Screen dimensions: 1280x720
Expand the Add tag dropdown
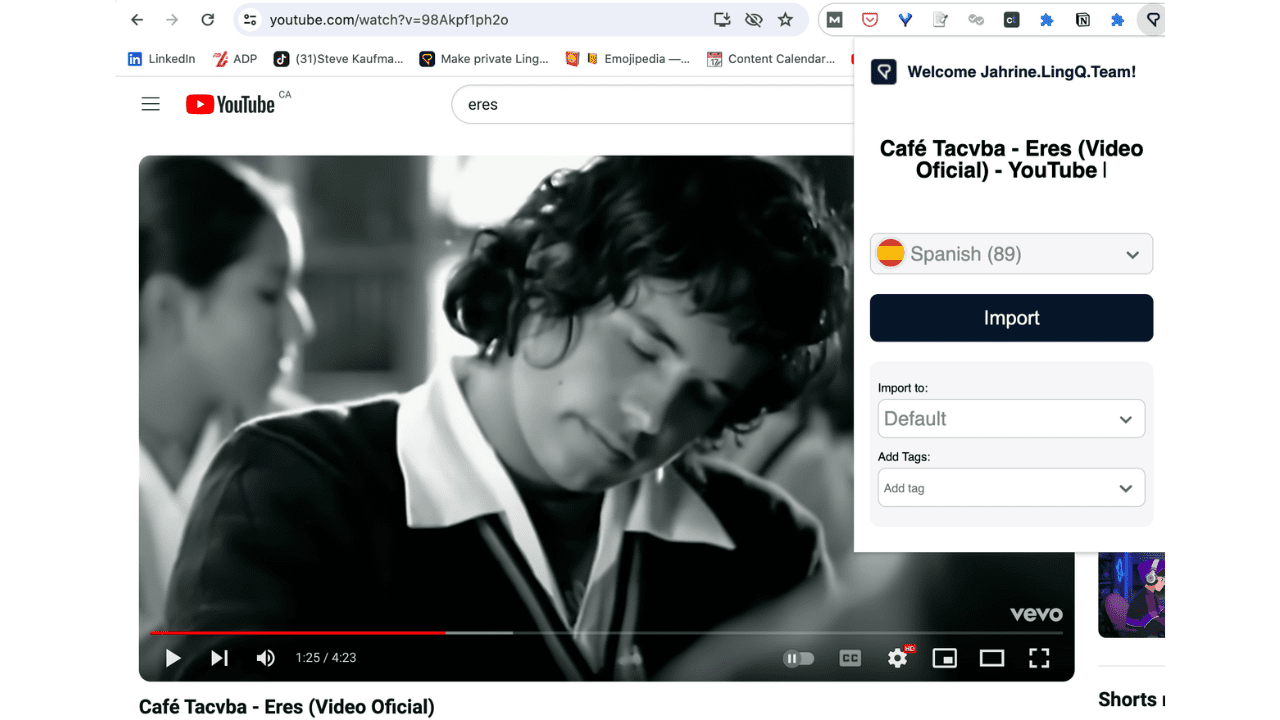pos(1011,488)
